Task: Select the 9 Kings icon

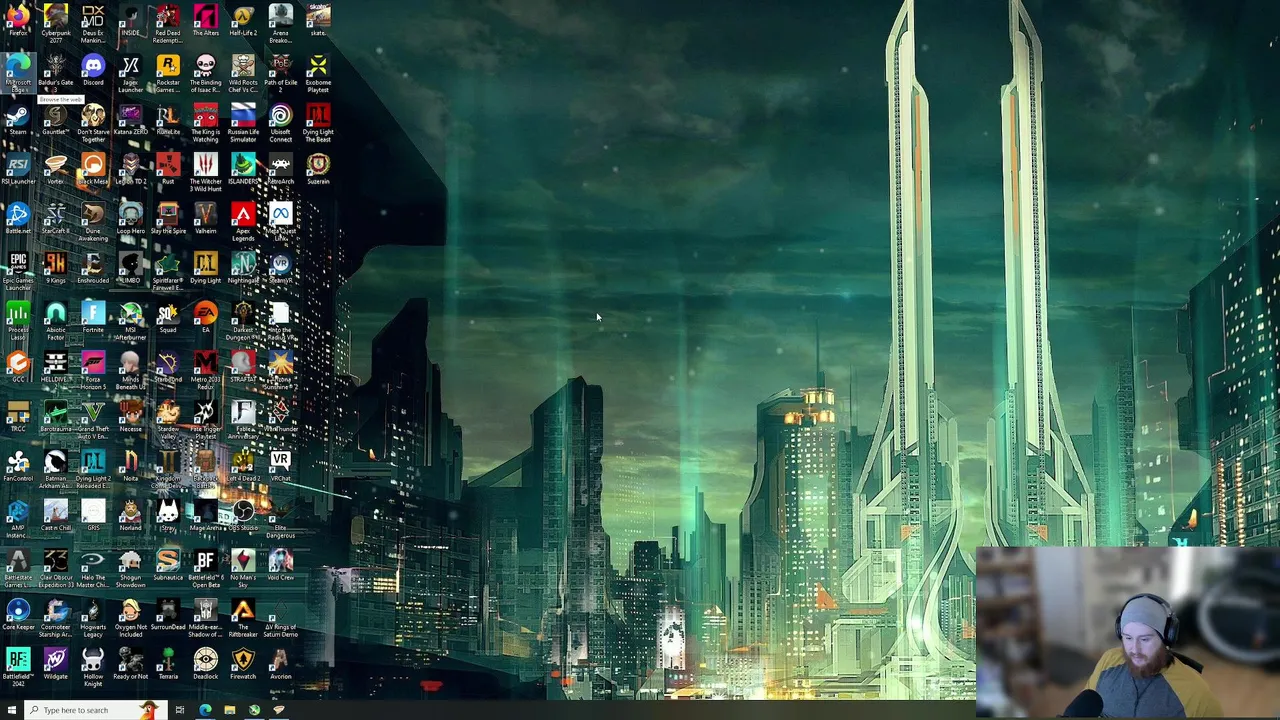Action: pos(55,268)
